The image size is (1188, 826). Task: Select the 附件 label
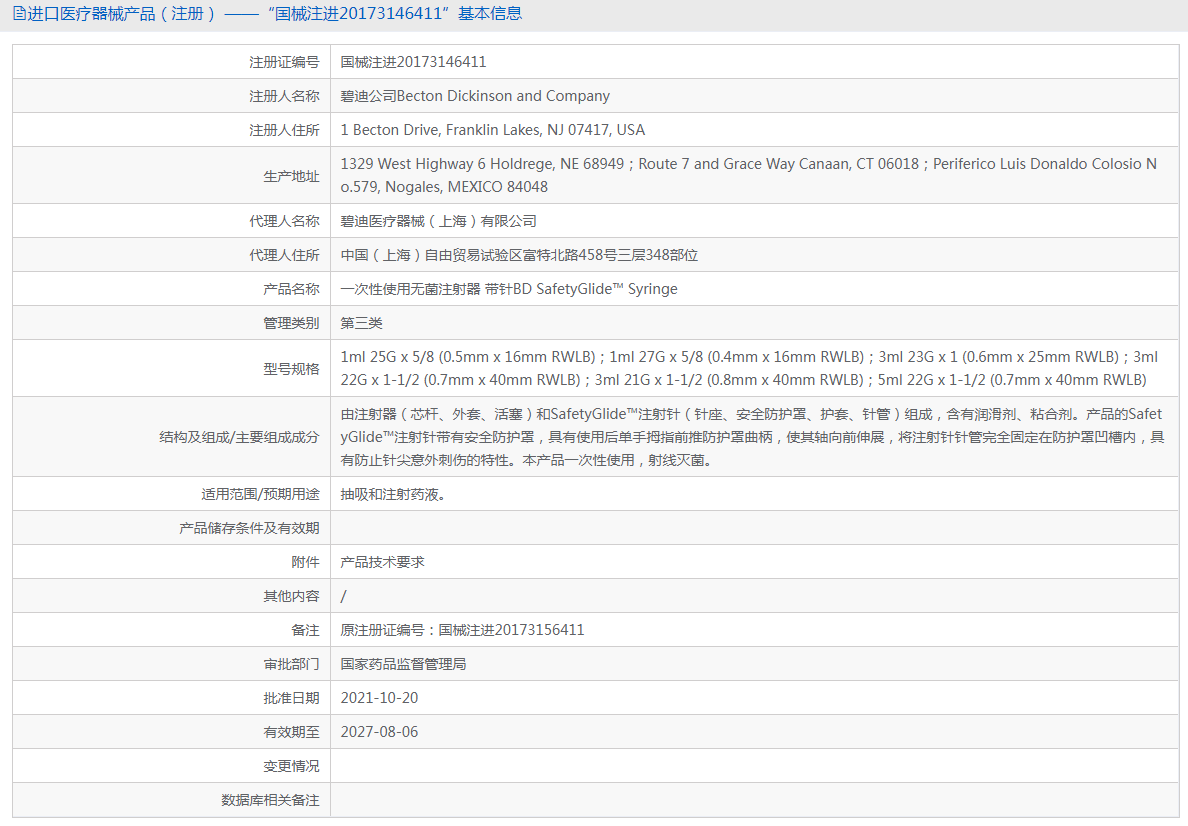[305, 562]
